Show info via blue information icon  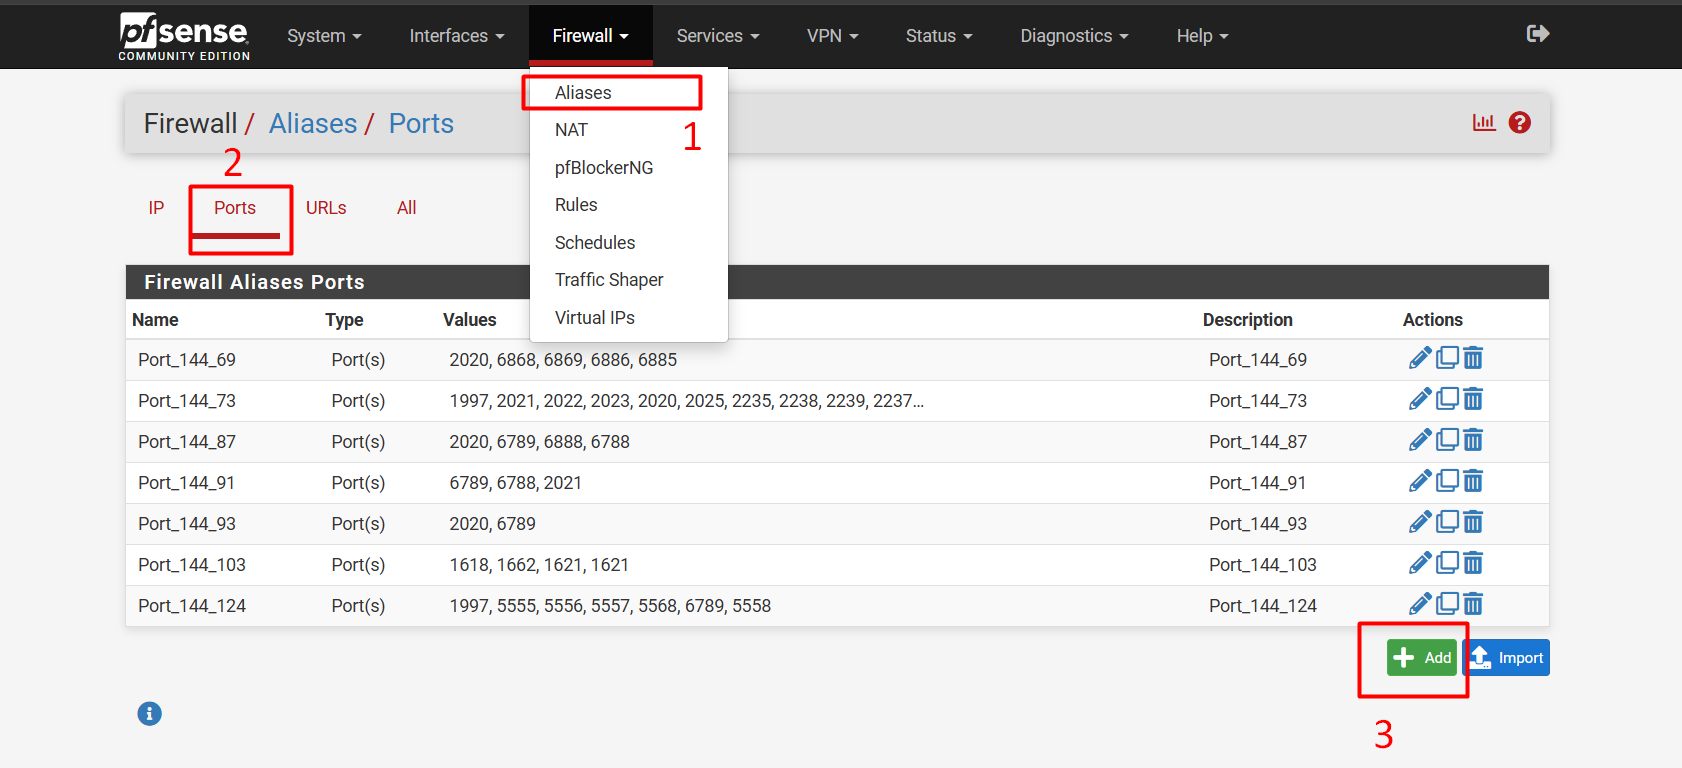pos(149,714)
